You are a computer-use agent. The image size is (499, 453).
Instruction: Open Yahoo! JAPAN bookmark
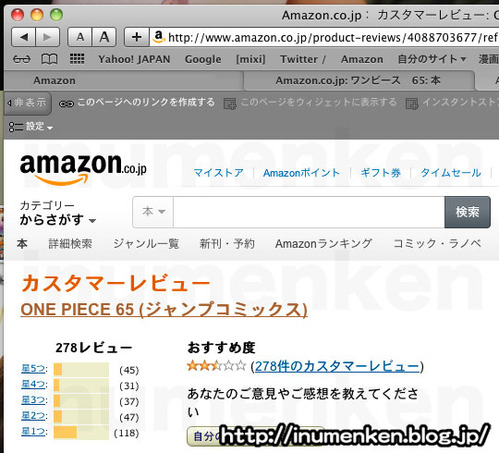(134, 59)
